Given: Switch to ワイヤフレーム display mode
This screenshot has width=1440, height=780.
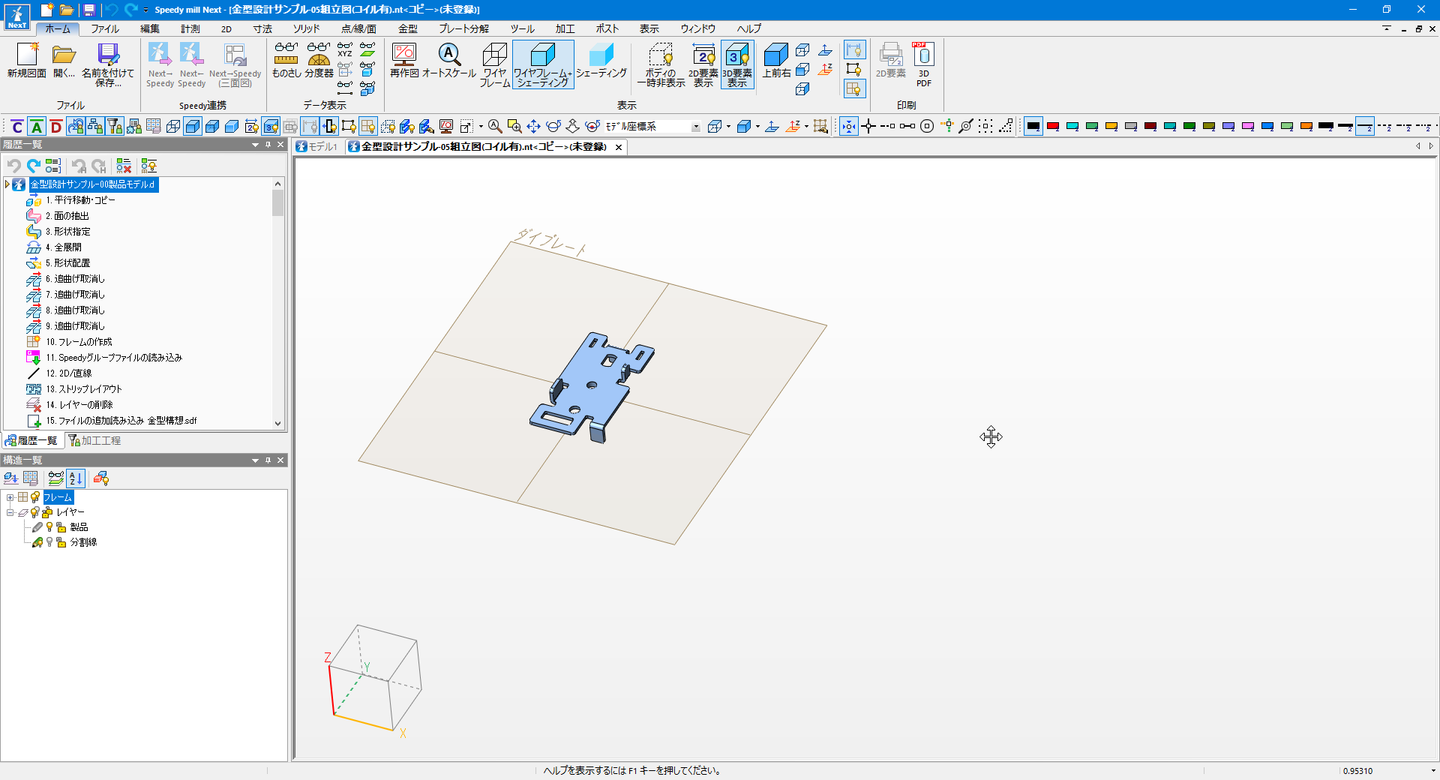Looking at the screenshot, I should 494,65.
